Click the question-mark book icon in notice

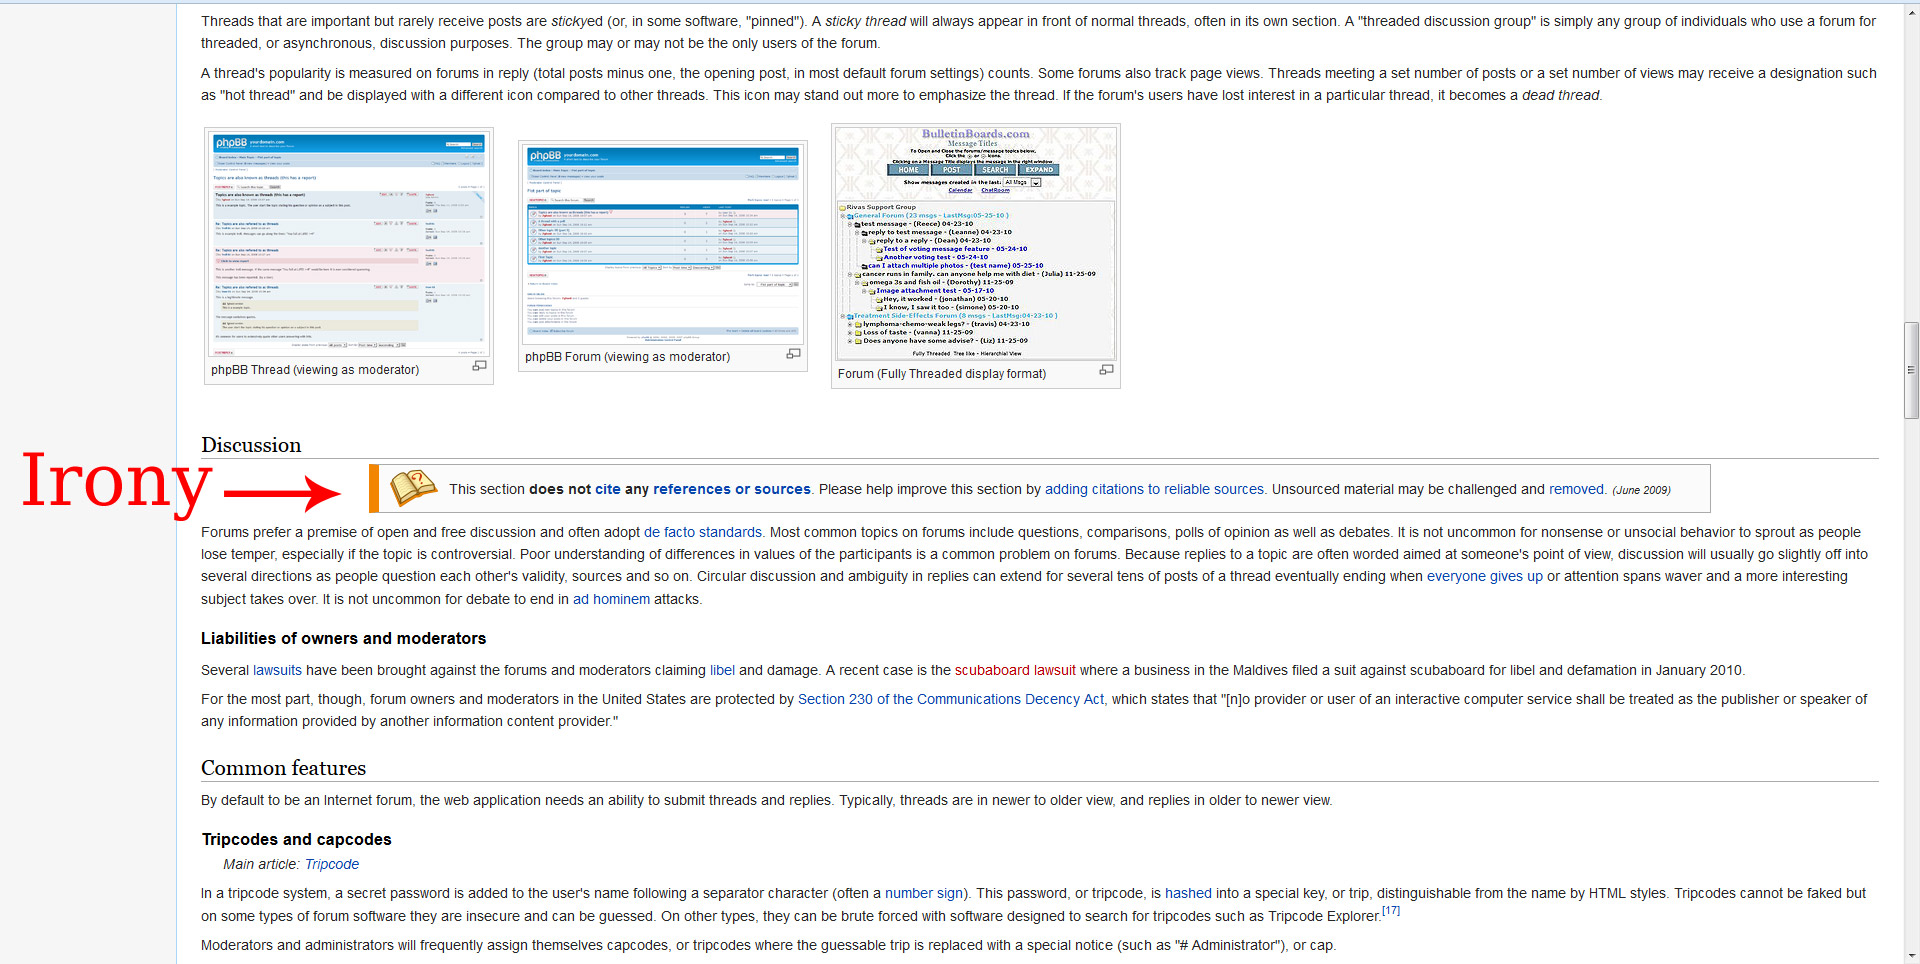point(413,488)
